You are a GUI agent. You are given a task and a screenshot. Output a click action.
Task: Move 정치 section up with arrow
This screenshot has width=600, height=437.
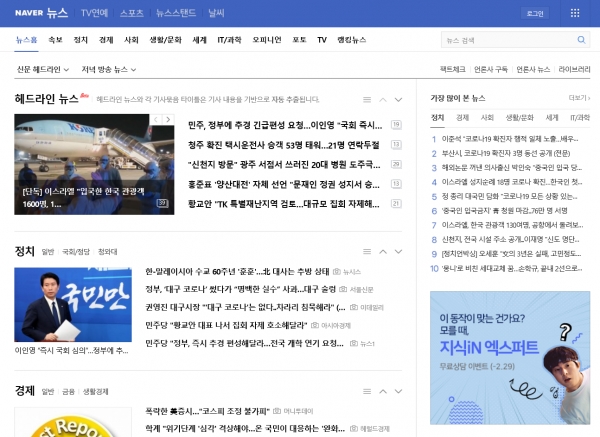point(383,251)
